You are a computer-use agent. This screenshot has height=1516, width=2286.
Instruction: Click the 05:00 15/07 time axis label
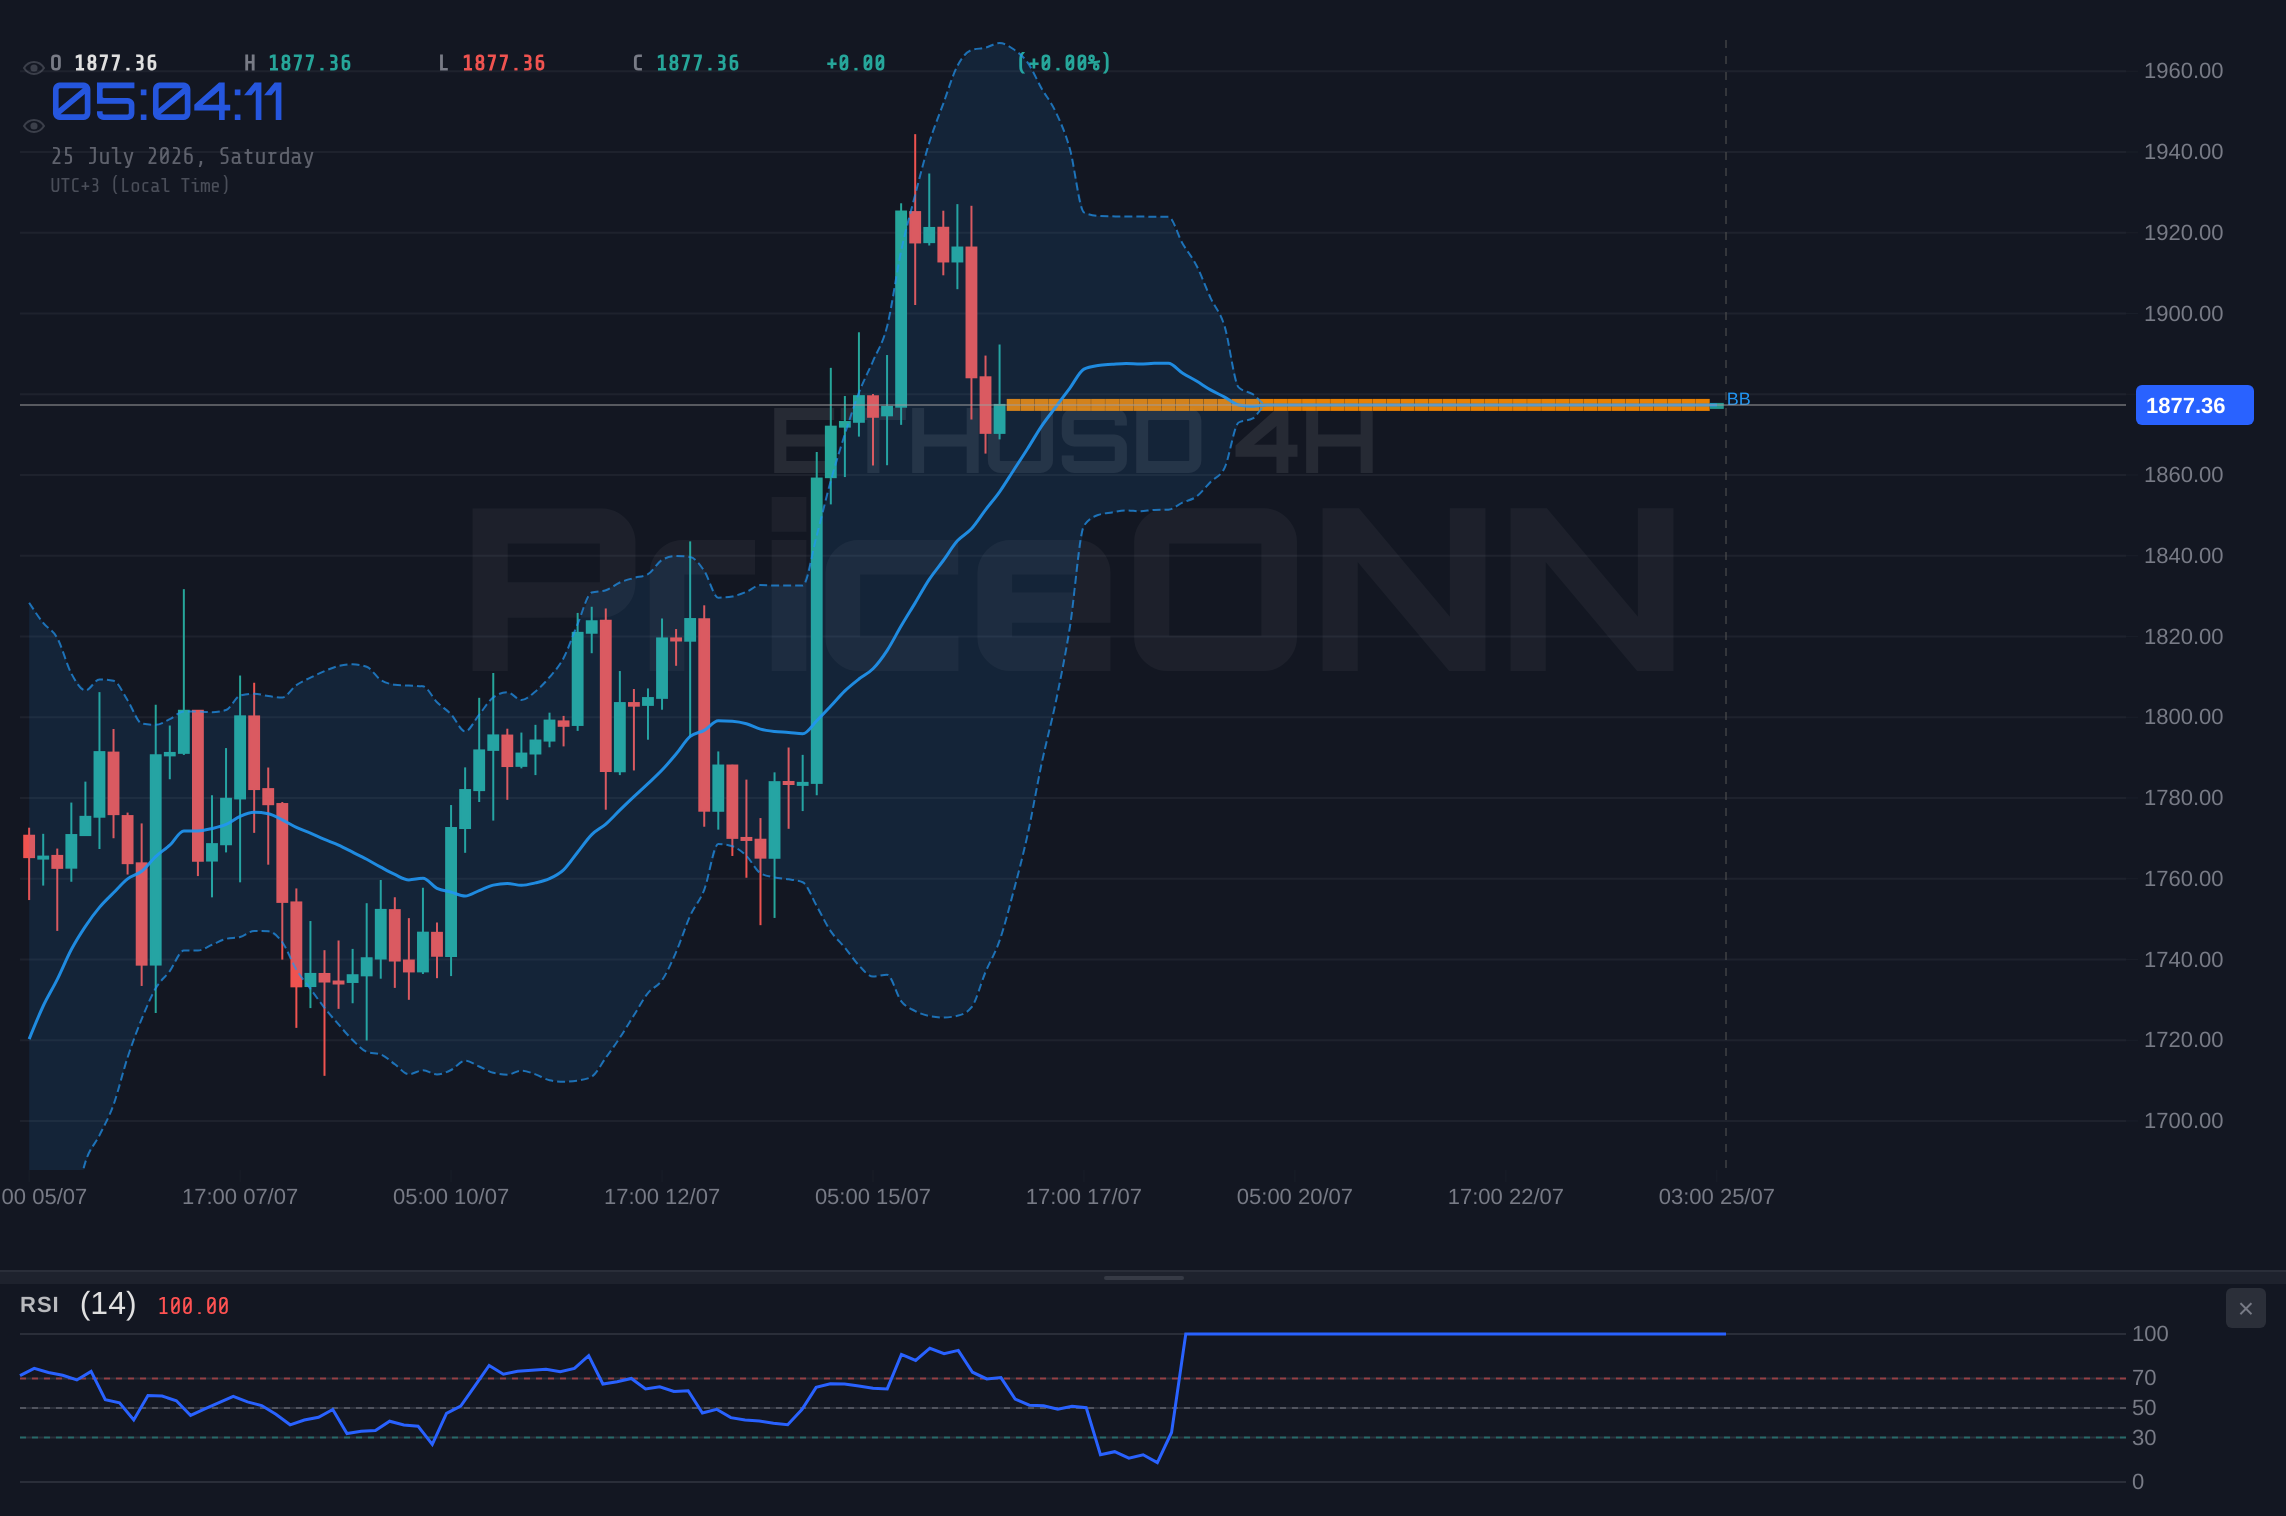(873, 1197)
